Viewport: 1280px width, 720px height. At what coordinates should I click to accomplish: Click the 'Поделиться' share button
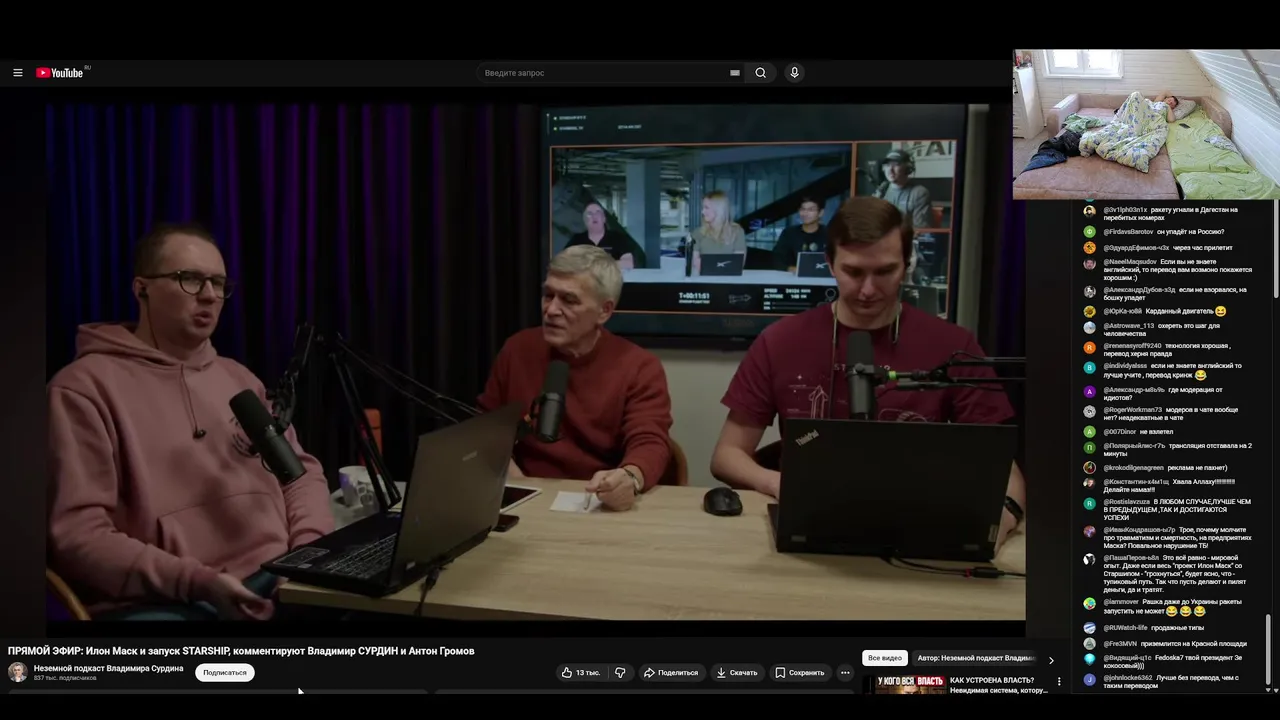point(671,673)
